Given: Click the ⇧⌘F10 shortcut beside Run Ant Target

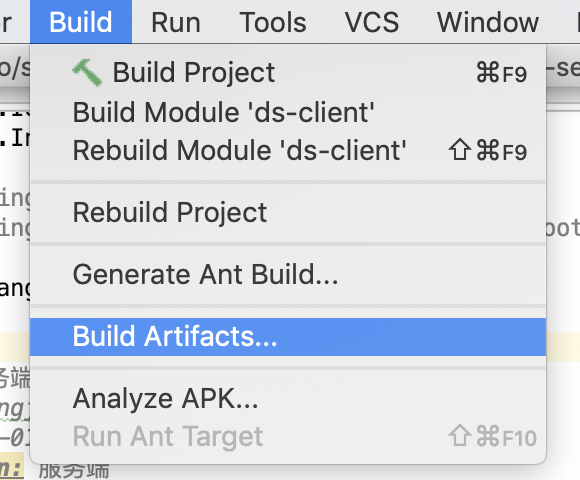Looking at the screenshot, I should 492,437.
